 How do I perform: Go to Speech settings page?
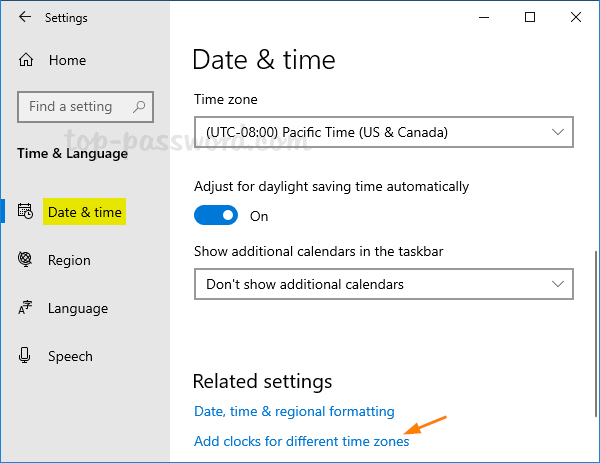(x=70, y=356)
